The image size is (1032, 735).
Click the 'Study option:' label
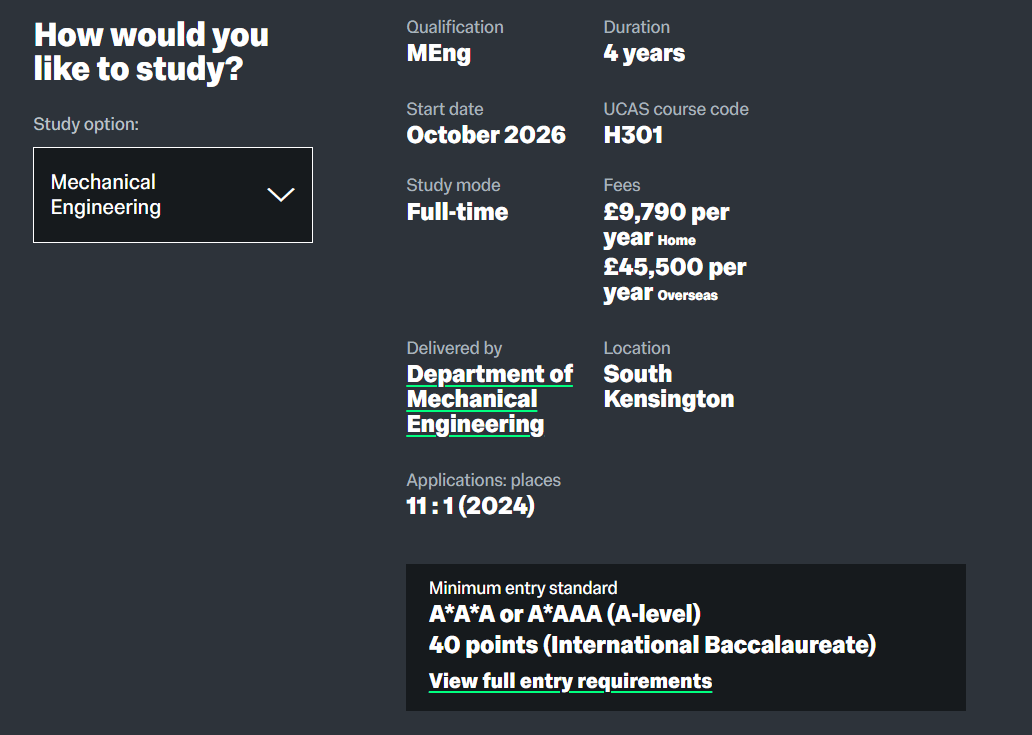pyautogui.click(x=86, y=124)
